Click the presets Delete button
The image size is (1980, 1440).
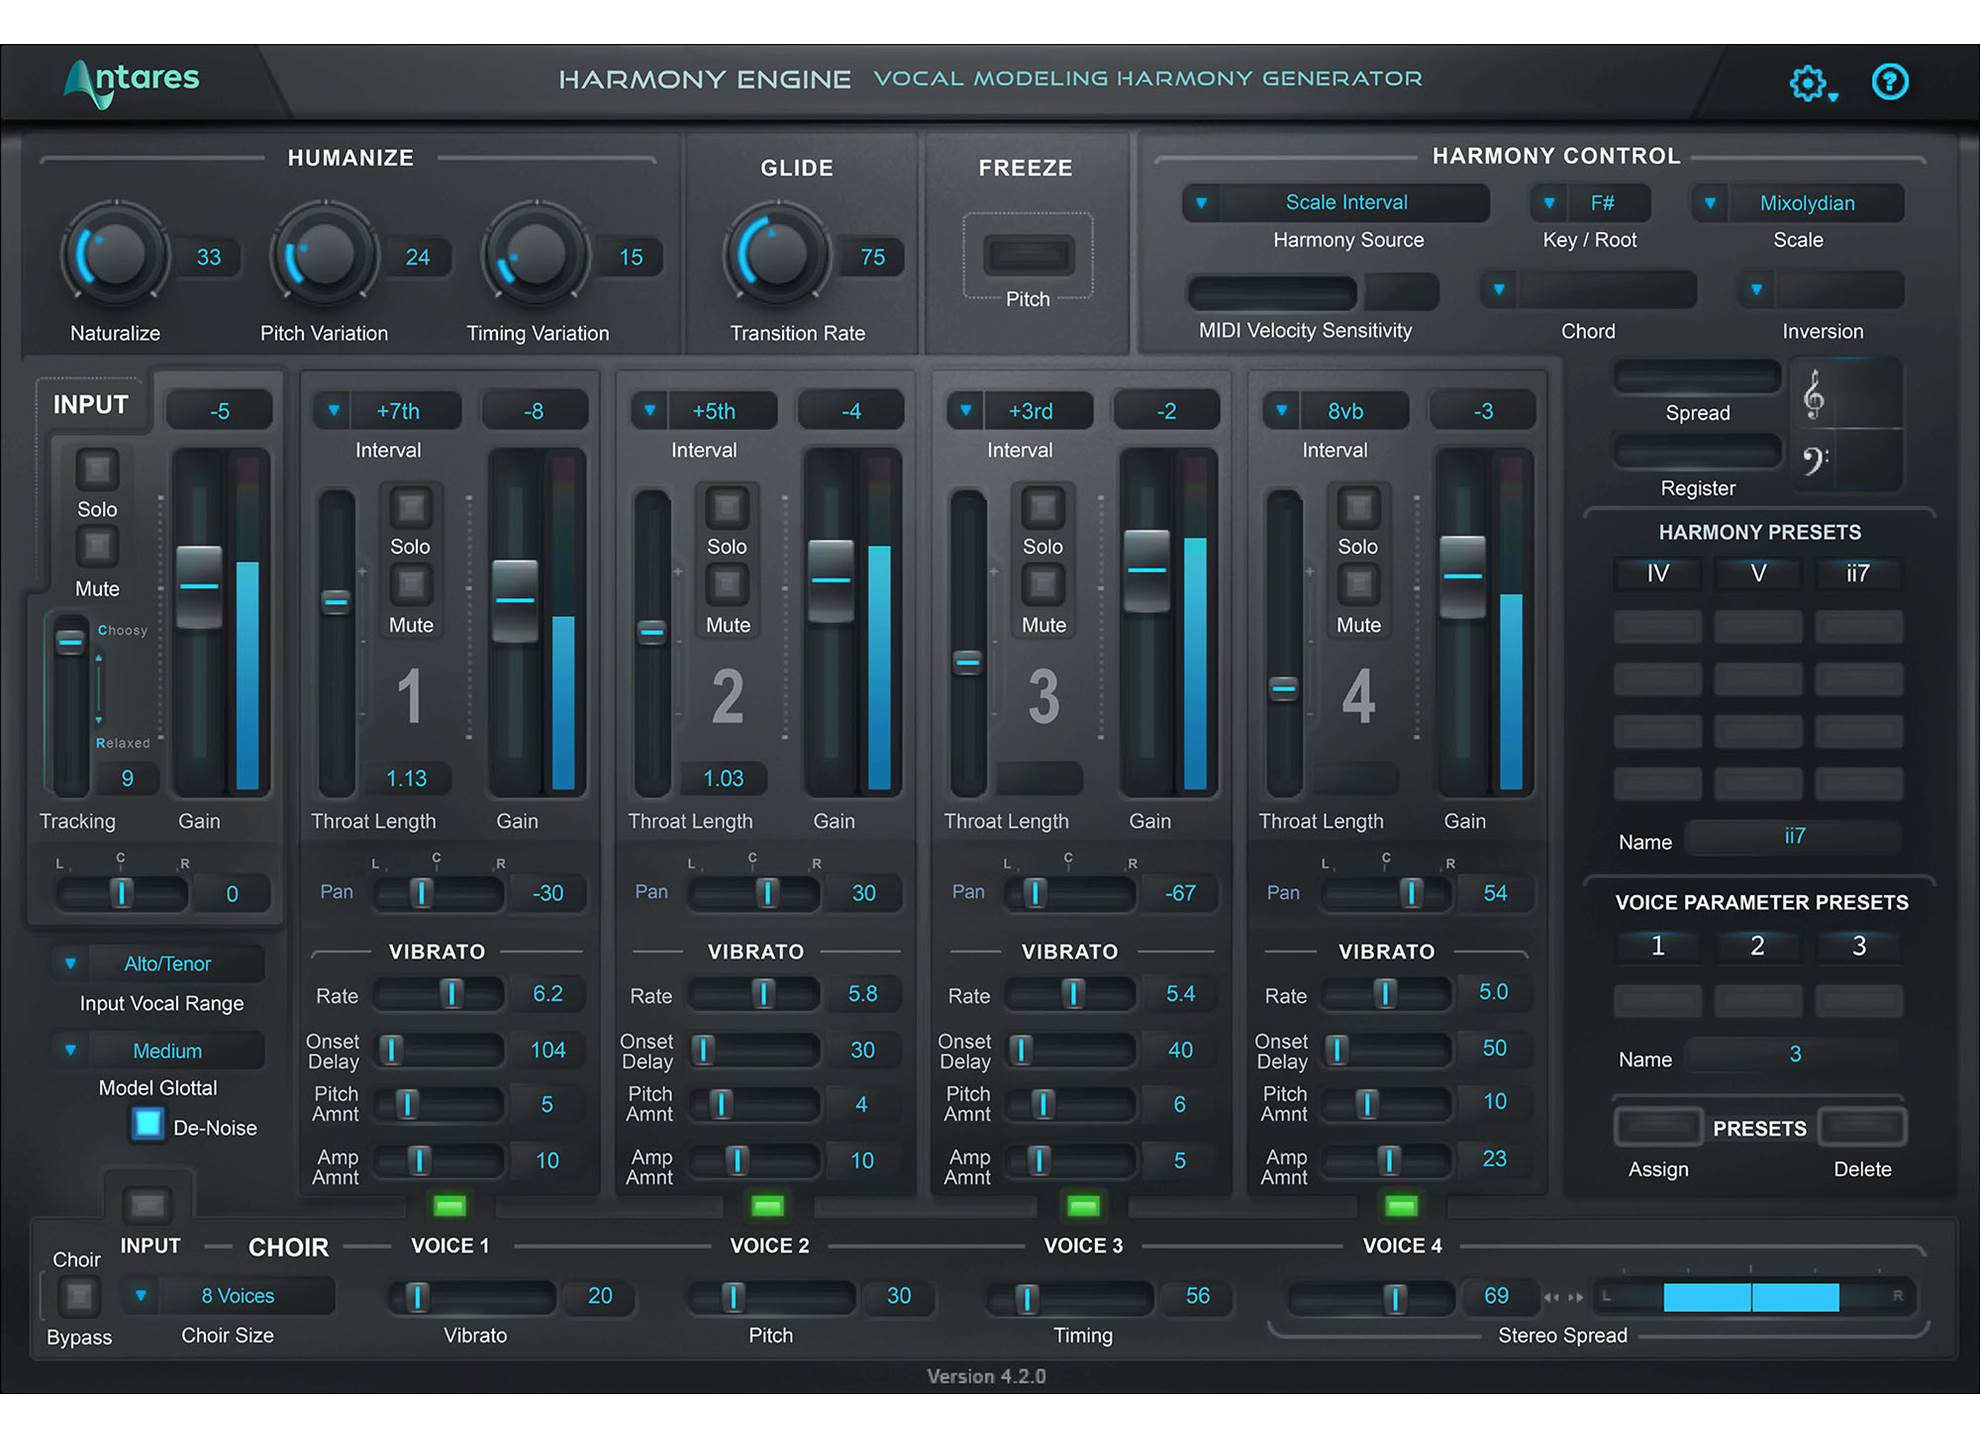coord(1862,1127)
